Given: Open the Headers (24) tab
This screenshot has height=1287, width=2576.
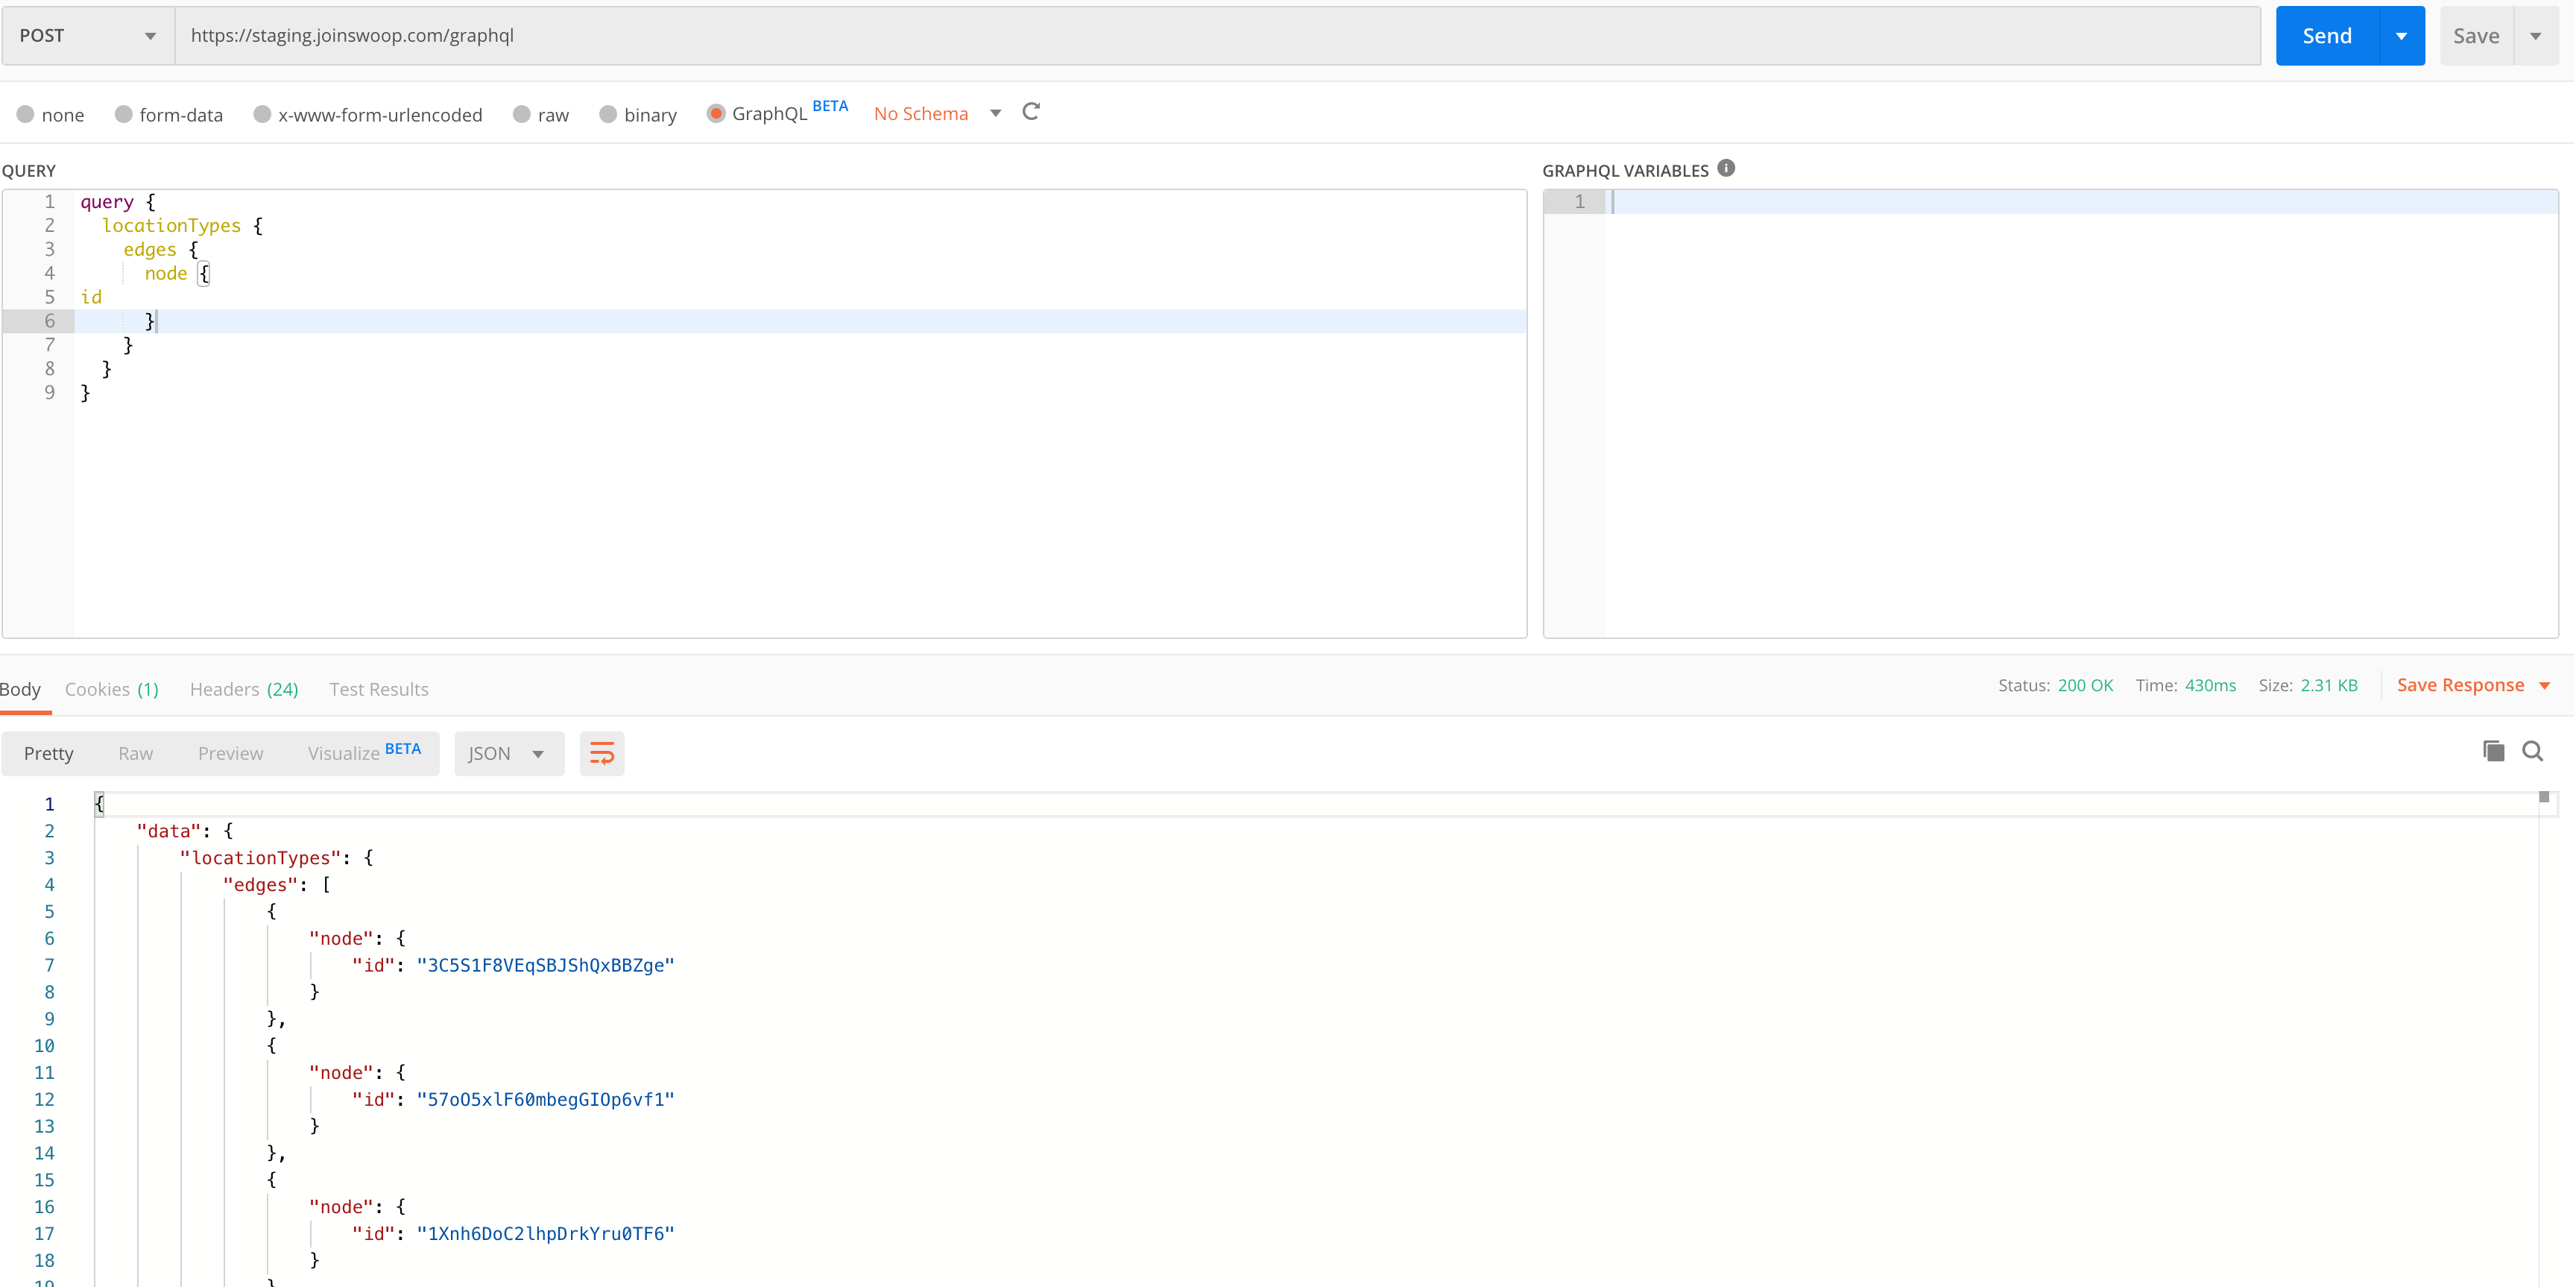Looking at the screenshot, I should pos(244,689).
